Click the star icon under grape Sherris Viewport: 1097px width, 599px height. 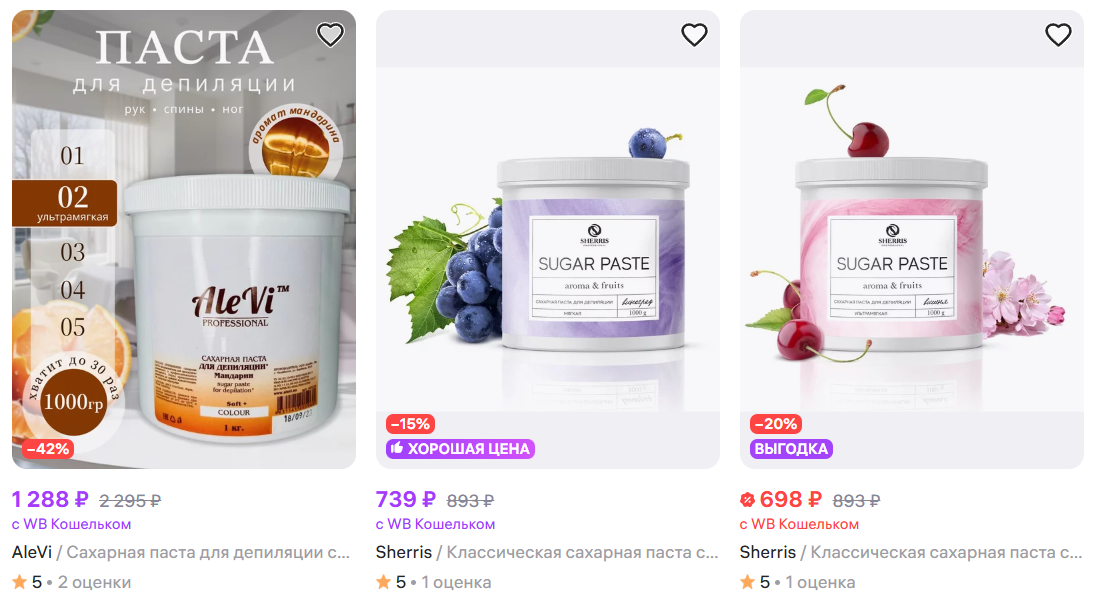[383, 582]
